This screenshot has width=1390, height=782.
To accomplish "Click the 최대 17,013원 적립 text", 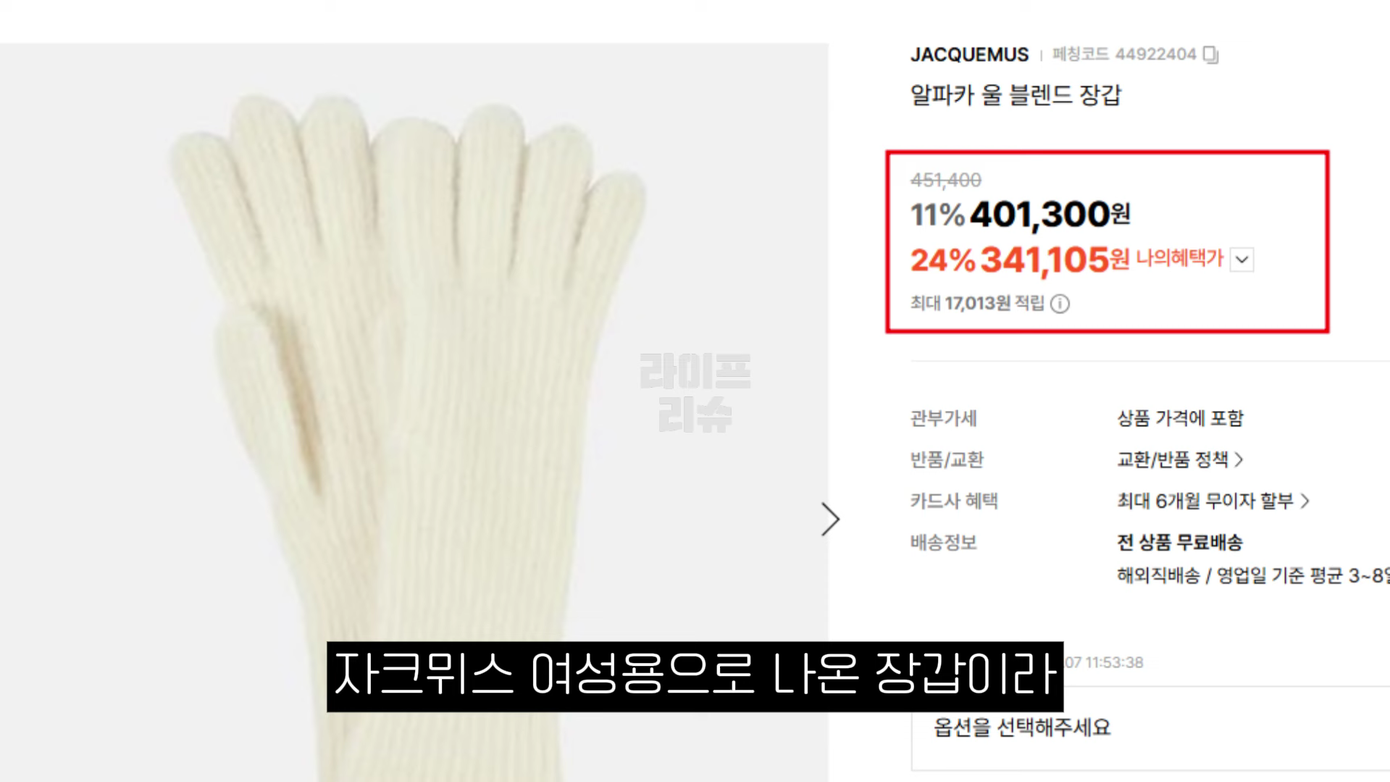I will [977, 303].
